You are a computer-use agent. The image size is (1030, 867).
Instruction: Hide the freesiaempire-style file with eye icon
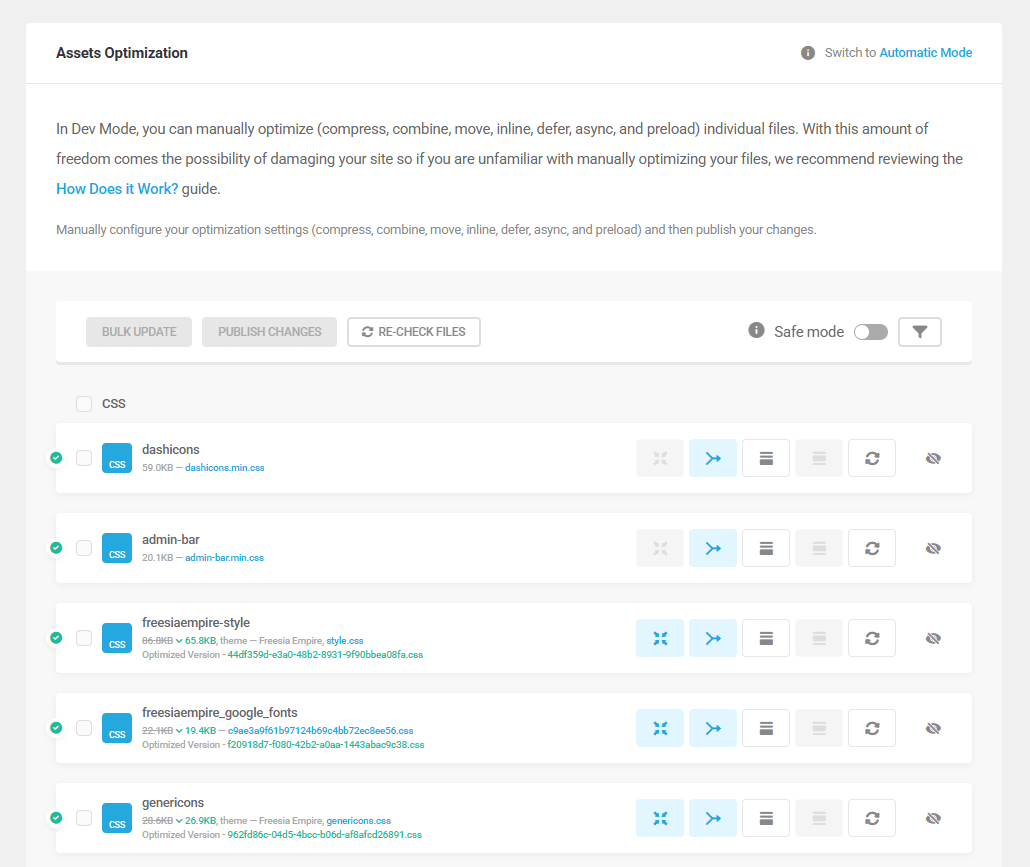933,638
